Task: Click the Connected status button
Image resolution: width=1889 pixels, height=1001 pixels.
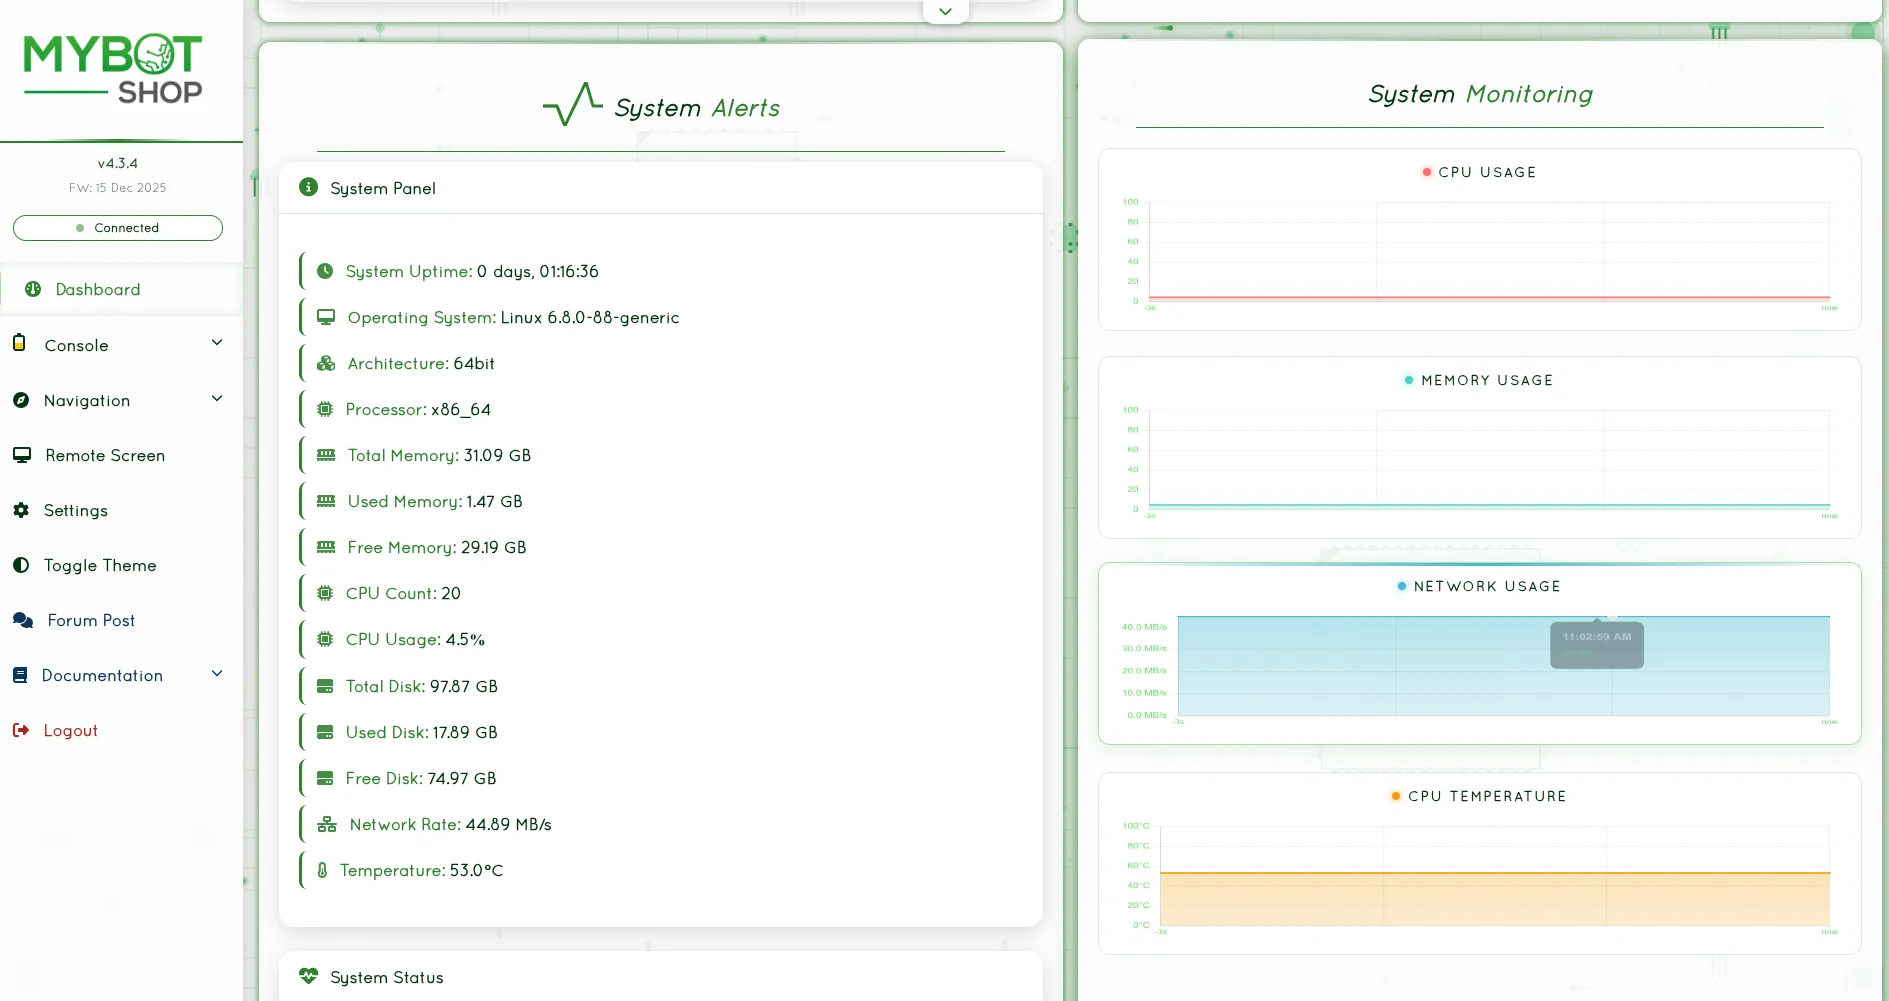Action: click(x=118, y=228)
